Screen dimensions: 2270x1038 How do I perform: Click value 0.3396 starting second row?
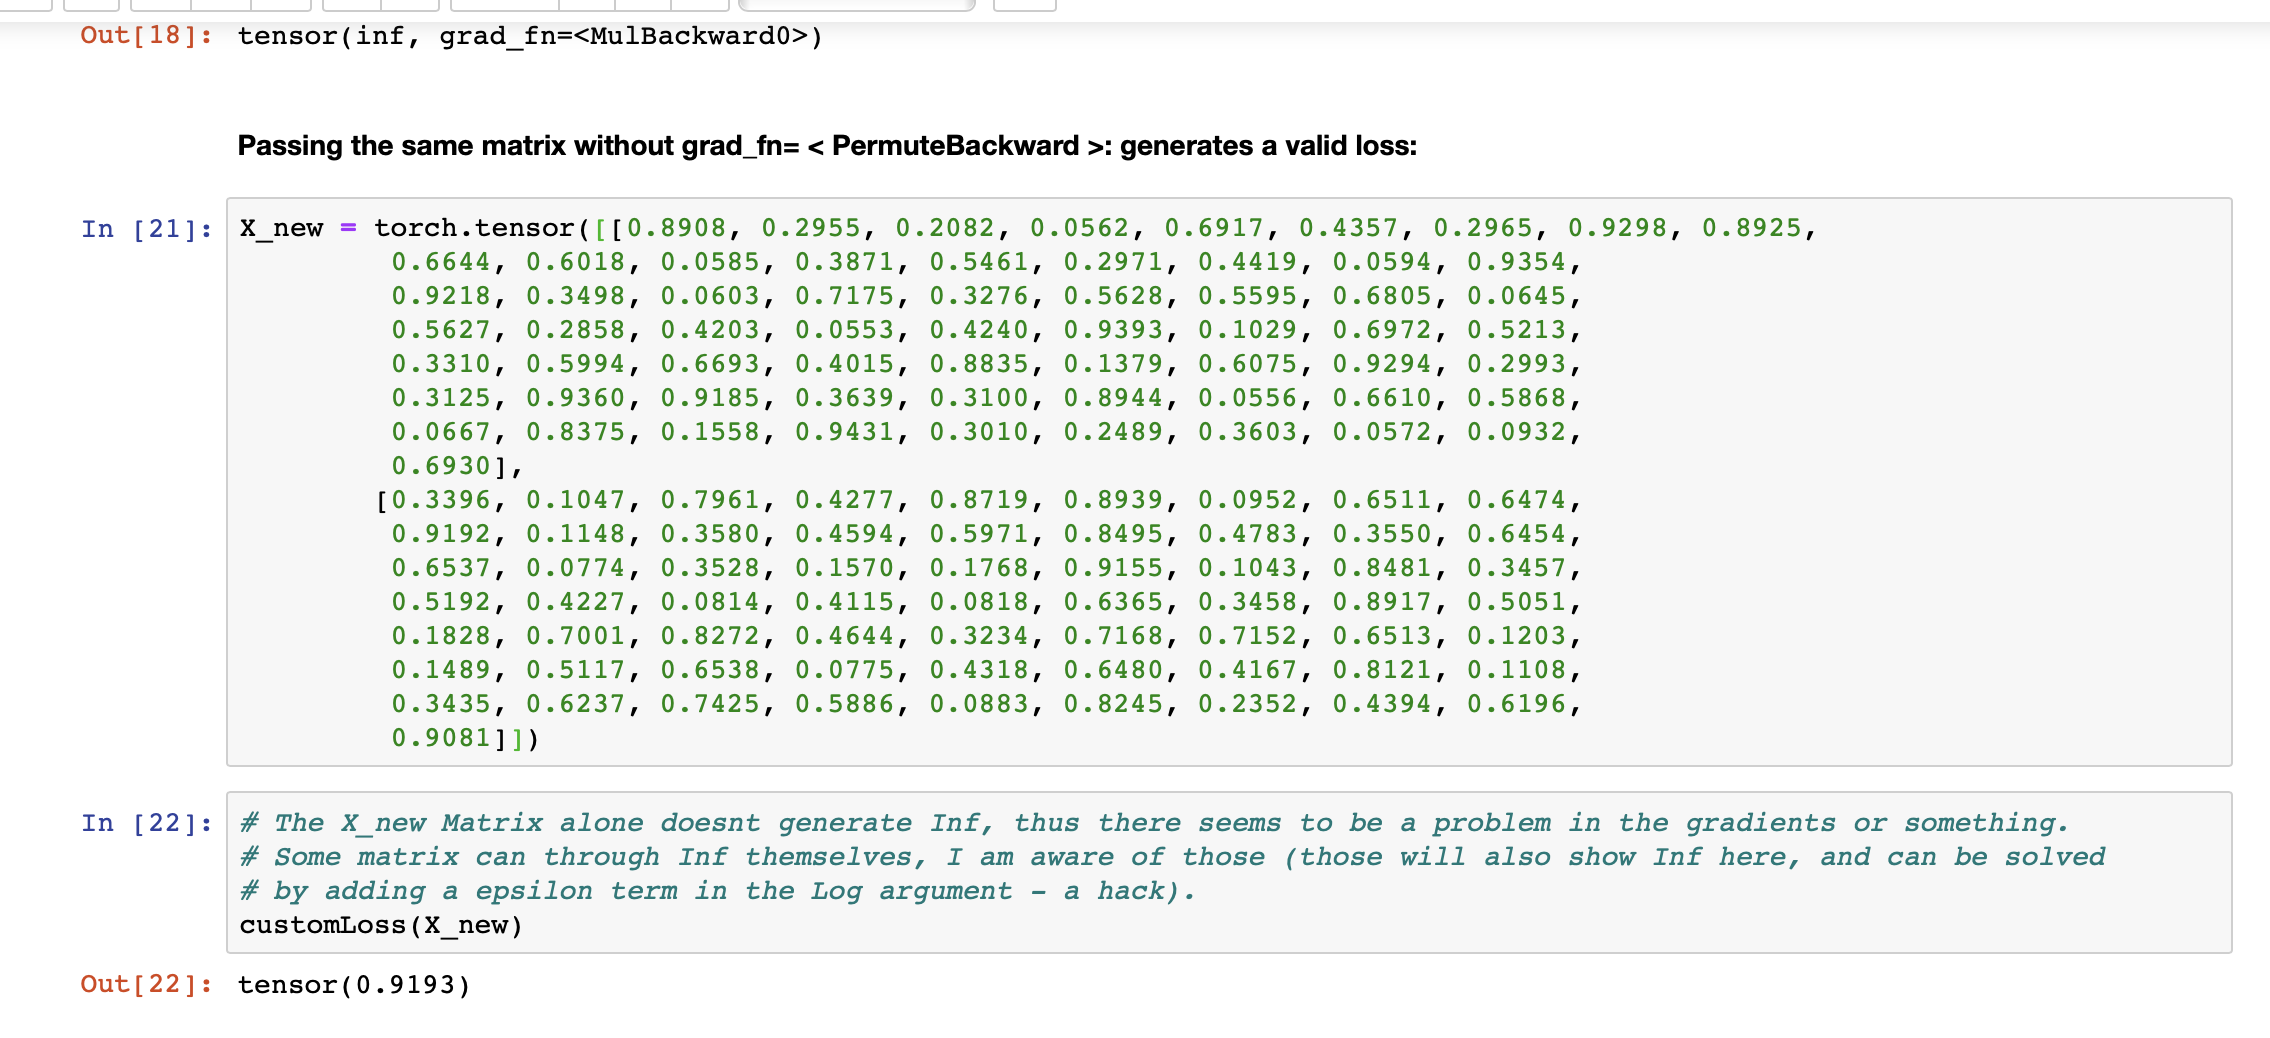(441, 500)
